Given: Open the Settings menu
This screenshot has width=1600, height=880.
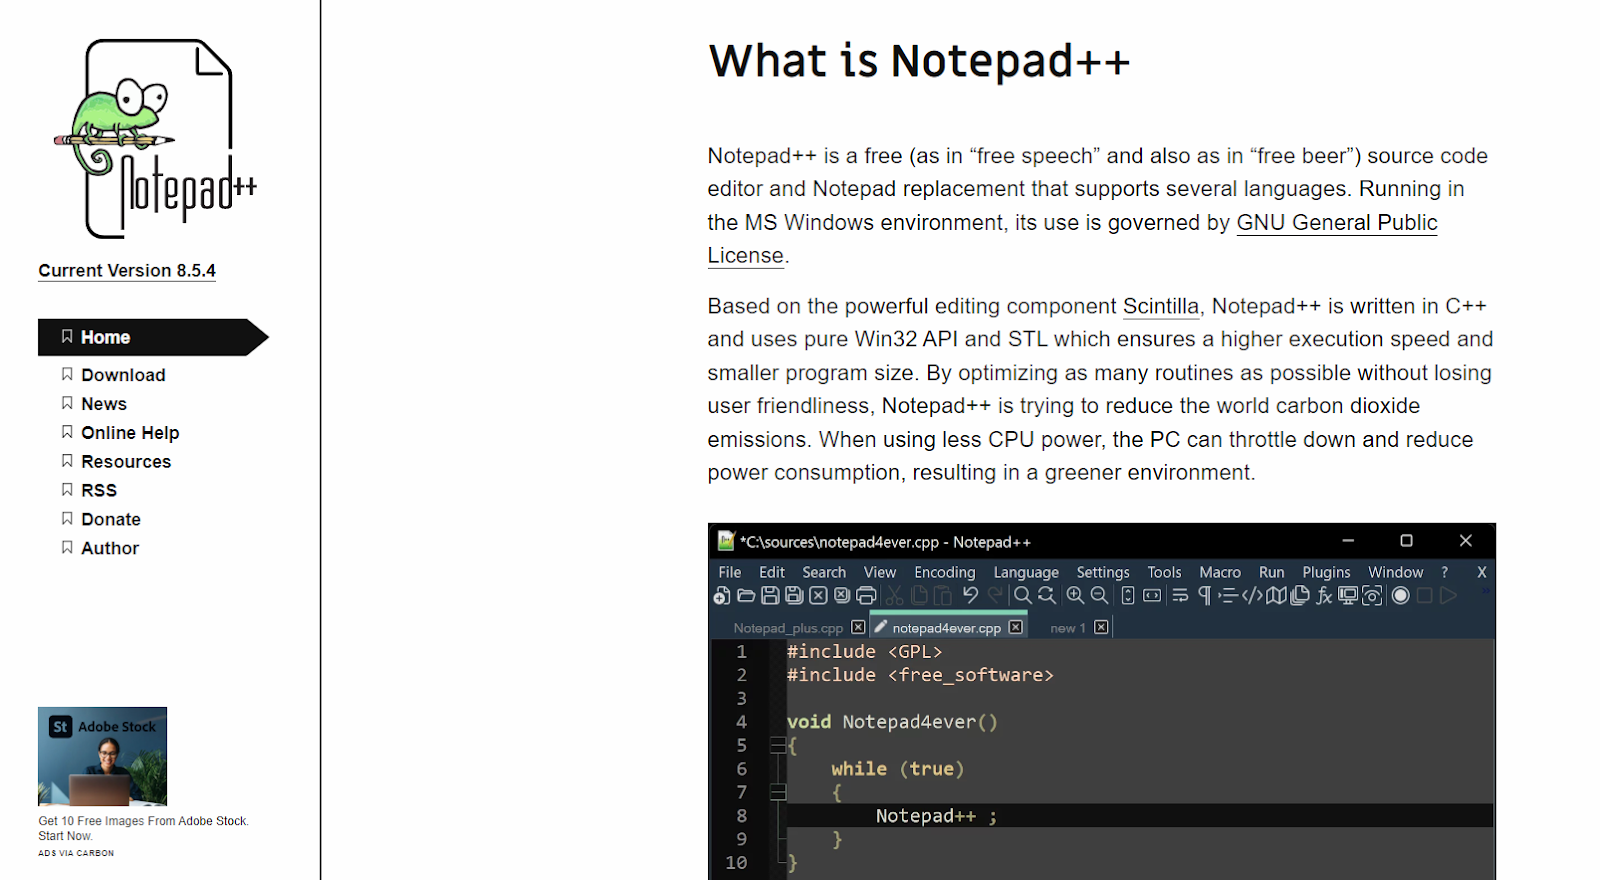Looking at the screenshot, I should point(1103,572).
